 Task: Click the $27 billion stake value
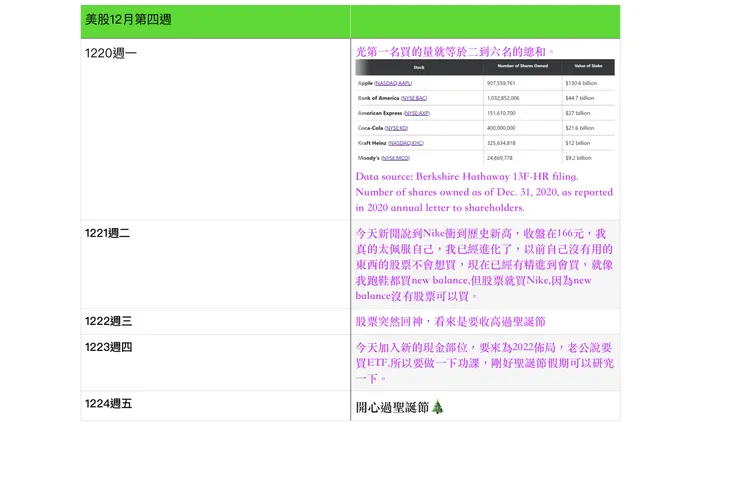point(578,113)
